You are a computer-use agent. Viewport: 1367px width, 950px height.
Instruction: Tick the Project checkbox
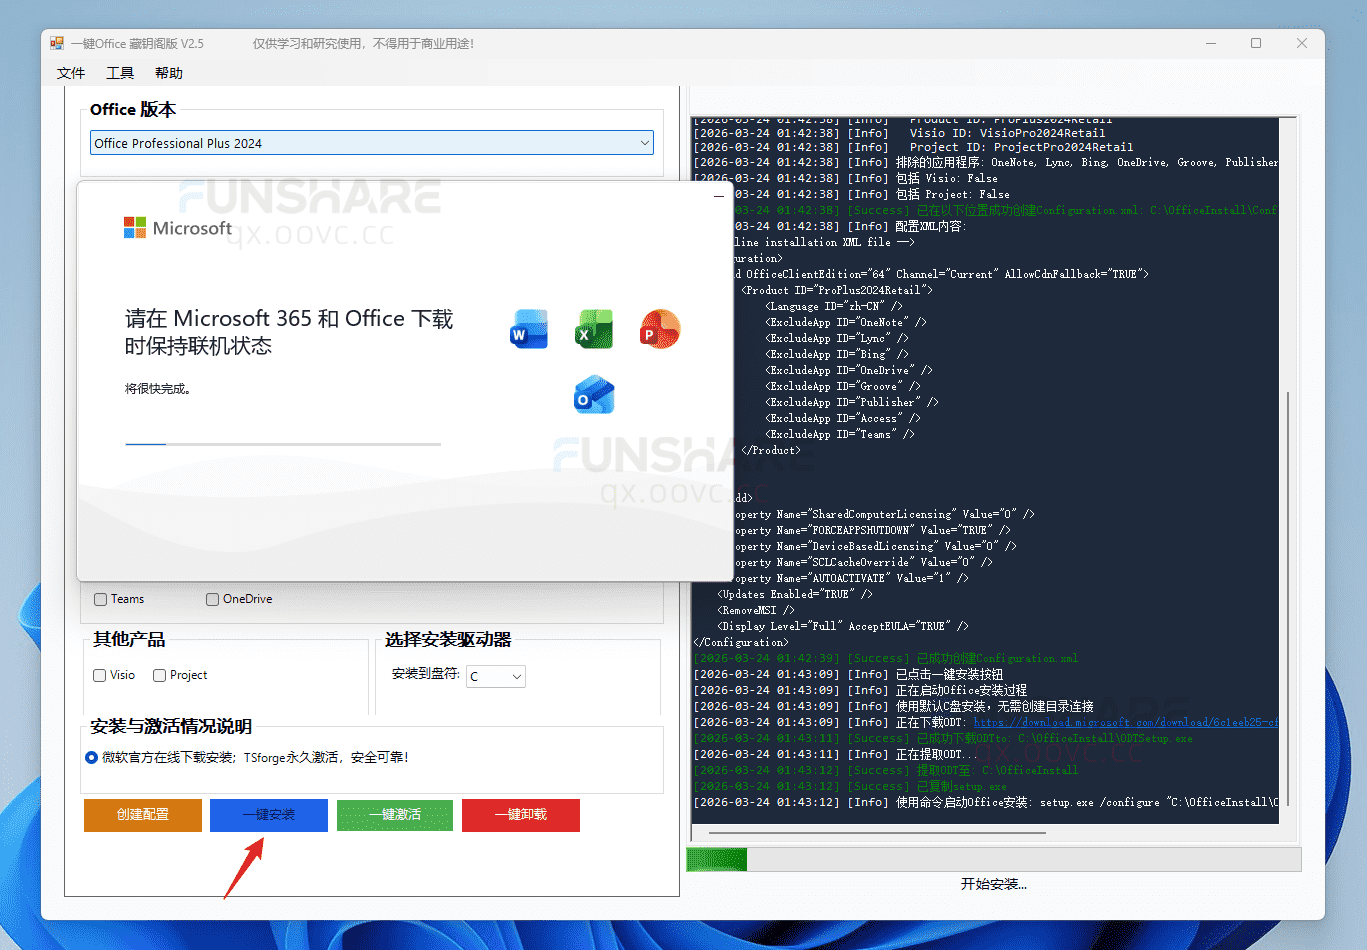tap(159, 675)
